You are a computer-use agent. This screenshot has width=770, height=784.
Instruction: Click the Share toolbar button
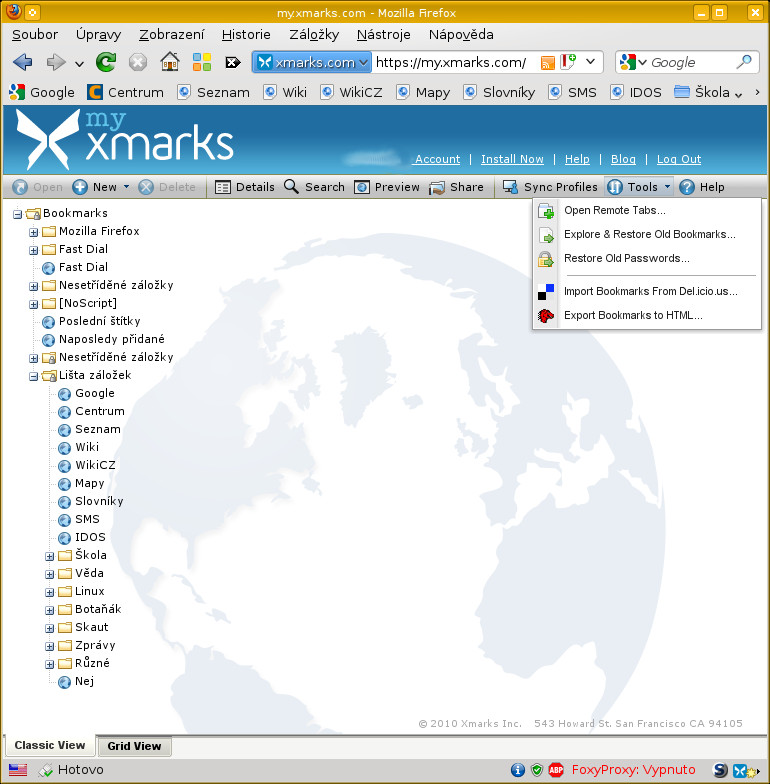[x=456, y=187]
